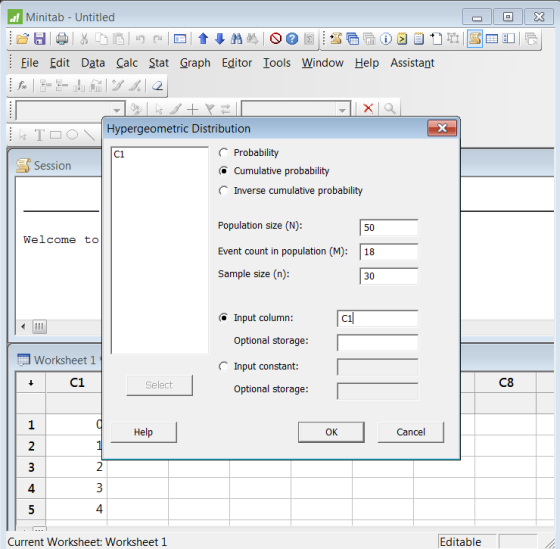Click the C1 cell containing 4
Image resolution: width=560 pixels, height=549 pixels.
point(76,509)
